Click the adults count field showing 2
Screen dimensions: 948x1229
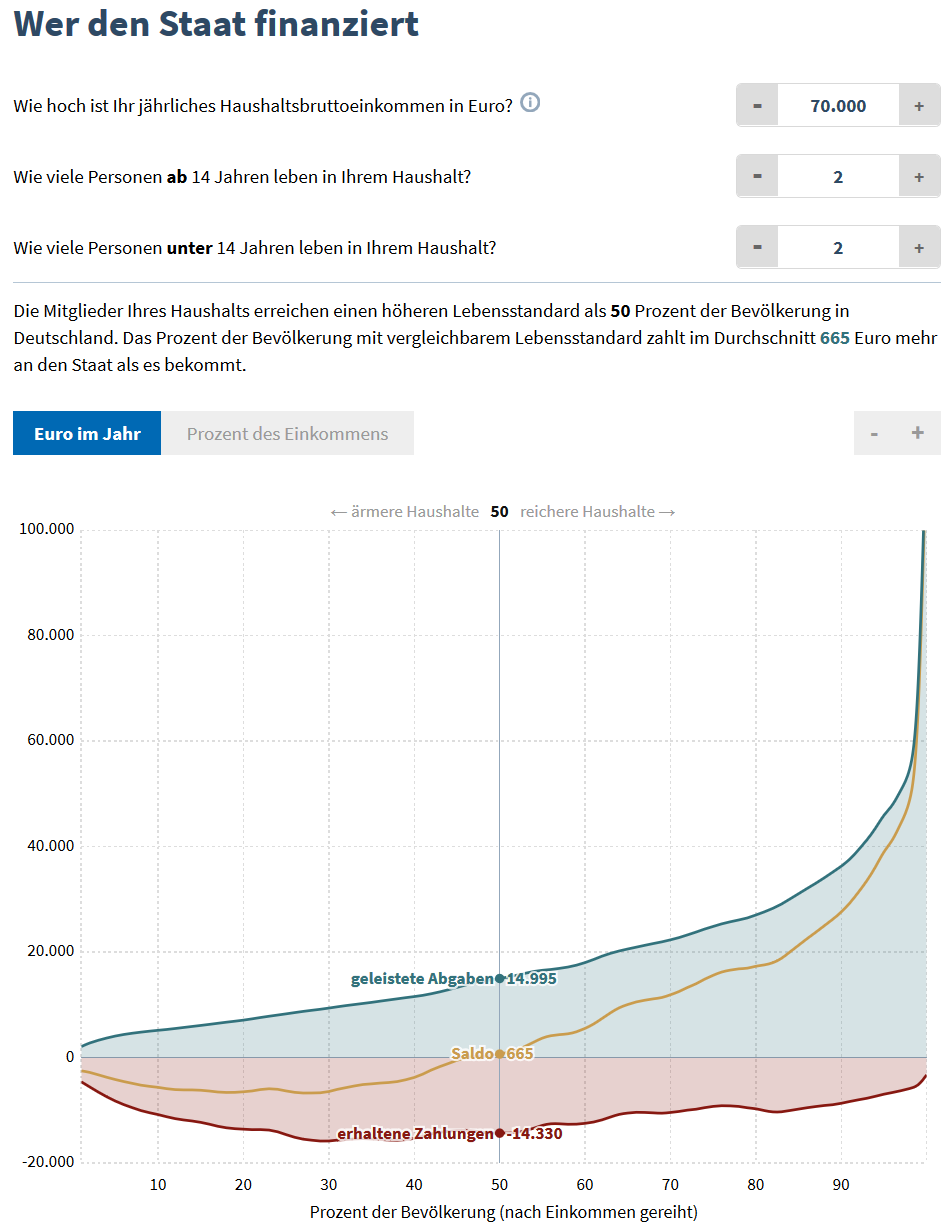(838, 177)
